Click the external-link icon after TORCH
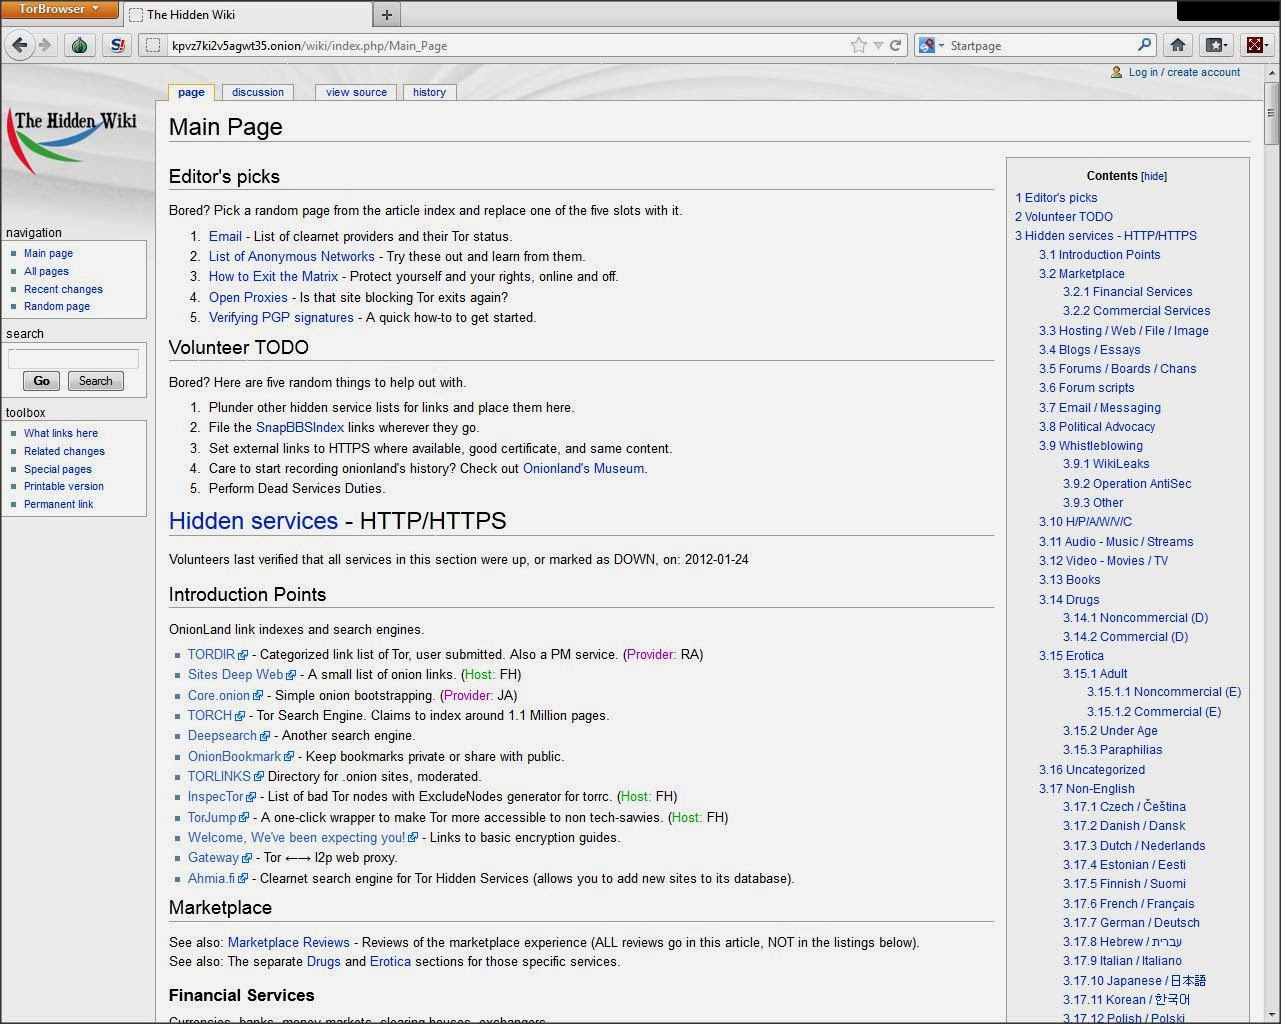This screenshot has width=1281, height=1024. (x=240, y=717)
